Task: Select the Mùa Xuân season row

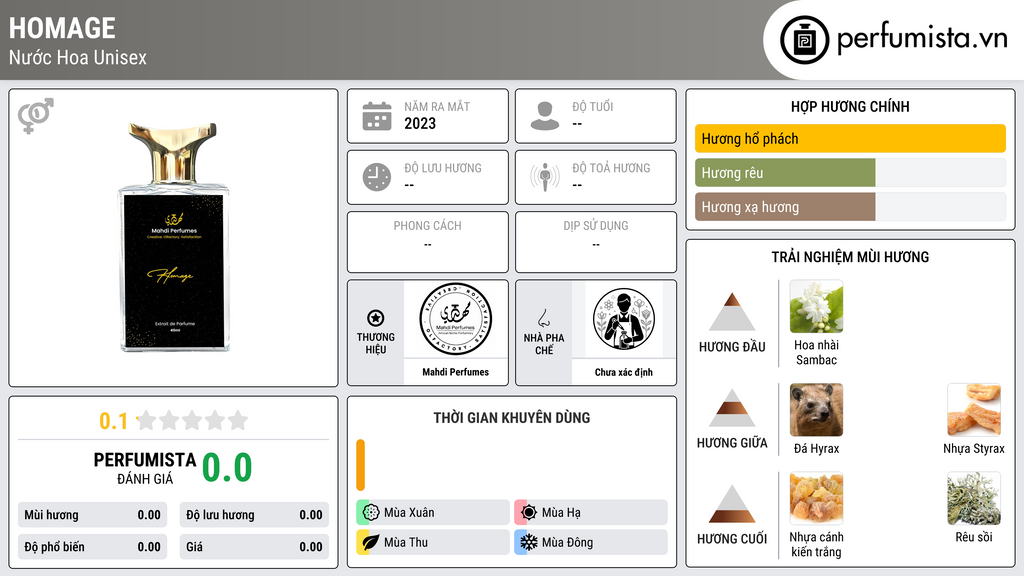Action: coord(433,513)
